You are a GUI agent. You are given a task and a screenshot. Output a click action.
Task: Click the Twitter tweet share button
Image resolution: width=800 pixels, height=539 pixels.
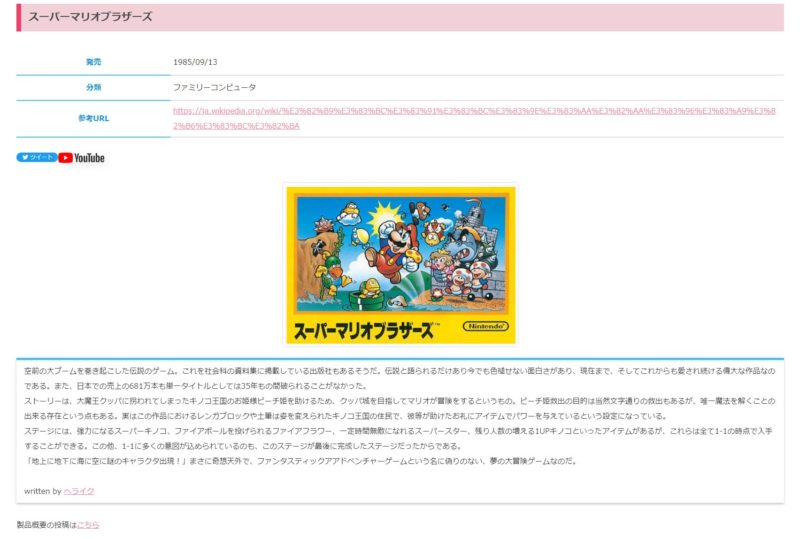click(x=36, y=157)
